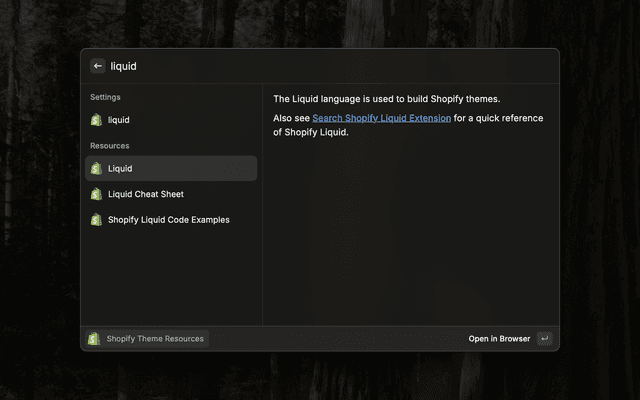Click the Shopify Theme Resources label

(x=155, y=339)
